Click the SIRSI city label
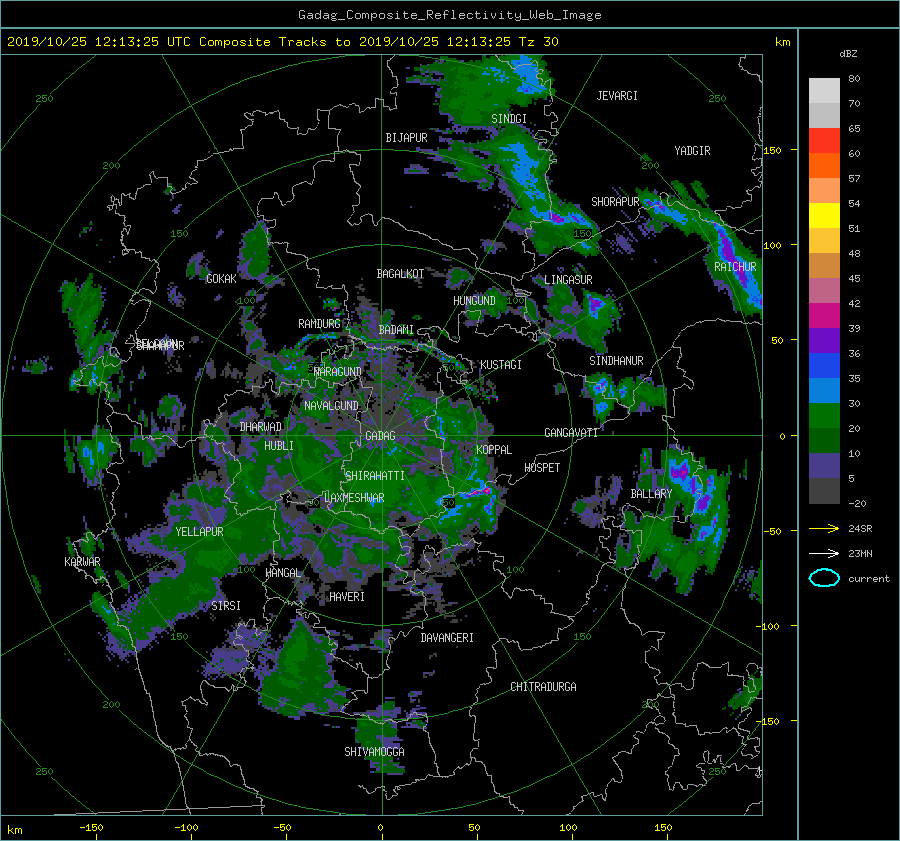The image size is (900, 841). click(226, 606)
